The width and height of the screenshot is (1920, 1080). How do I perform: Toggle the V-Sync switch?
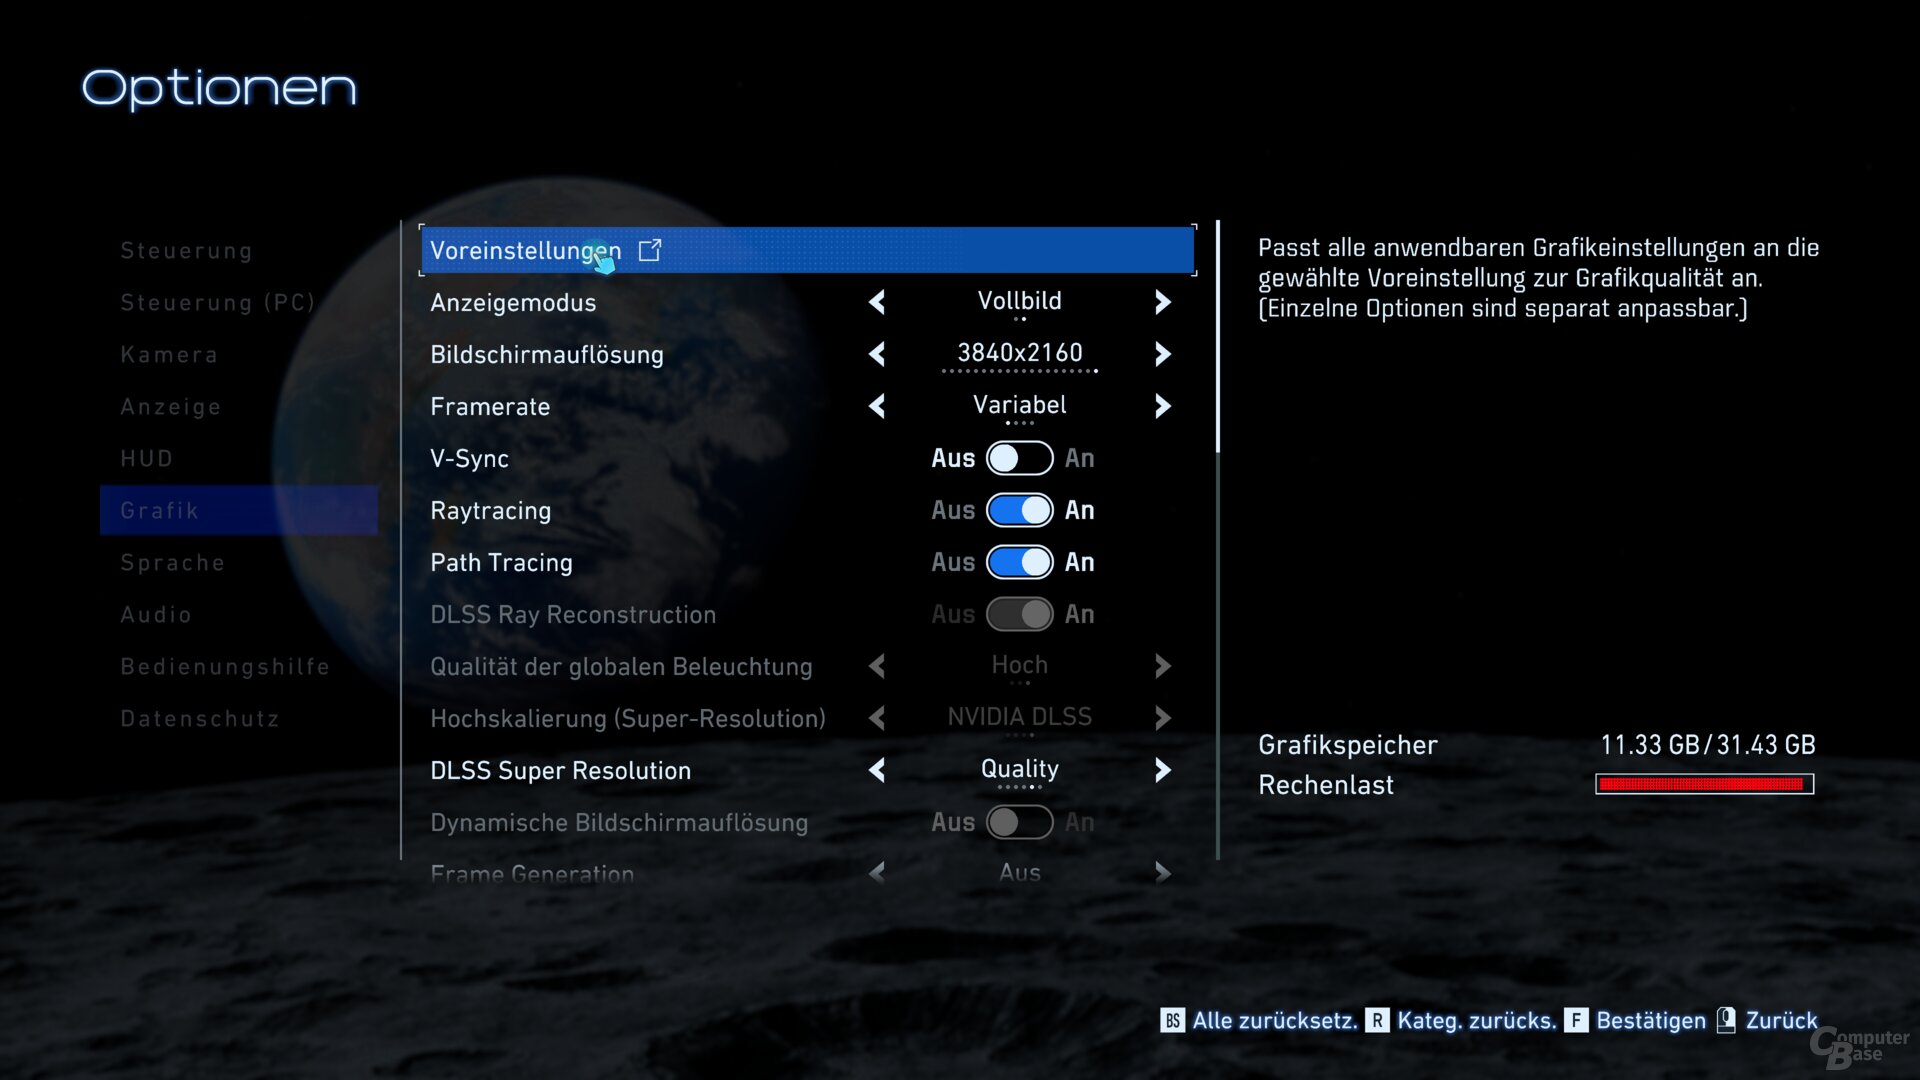(x=1019, y=458)
